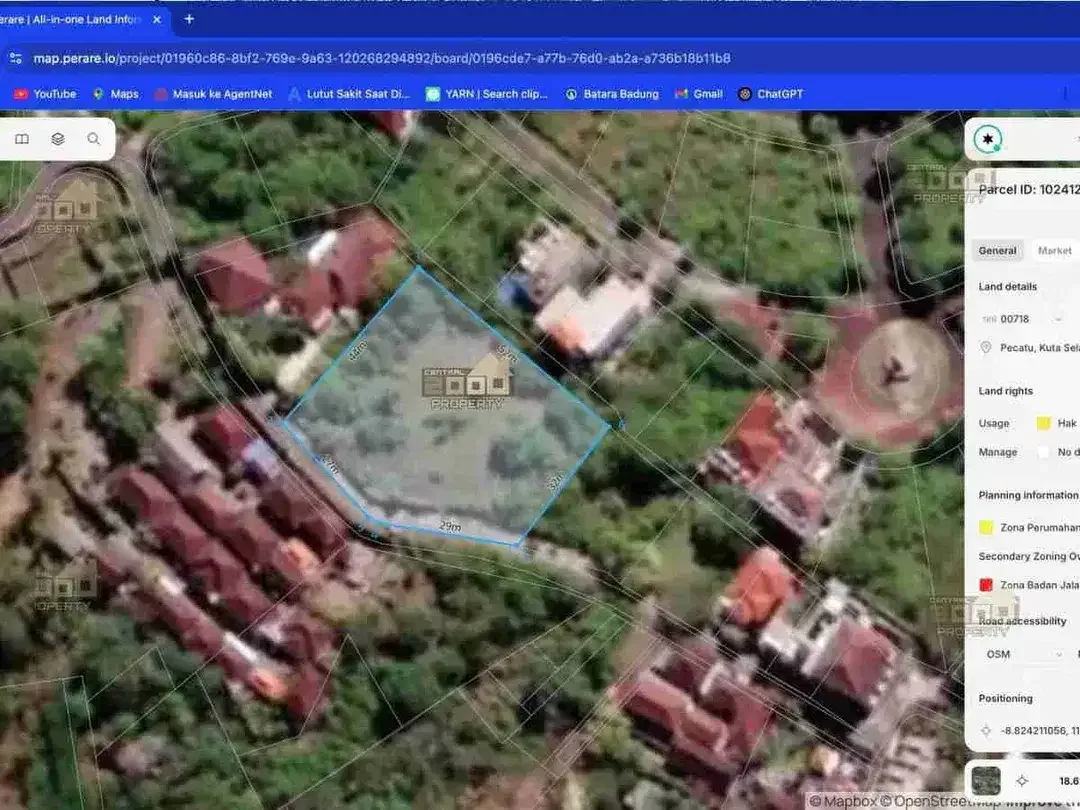Open the YARN Search clip bookmark
1080x810 pixels.
click(x=487, y=94)
